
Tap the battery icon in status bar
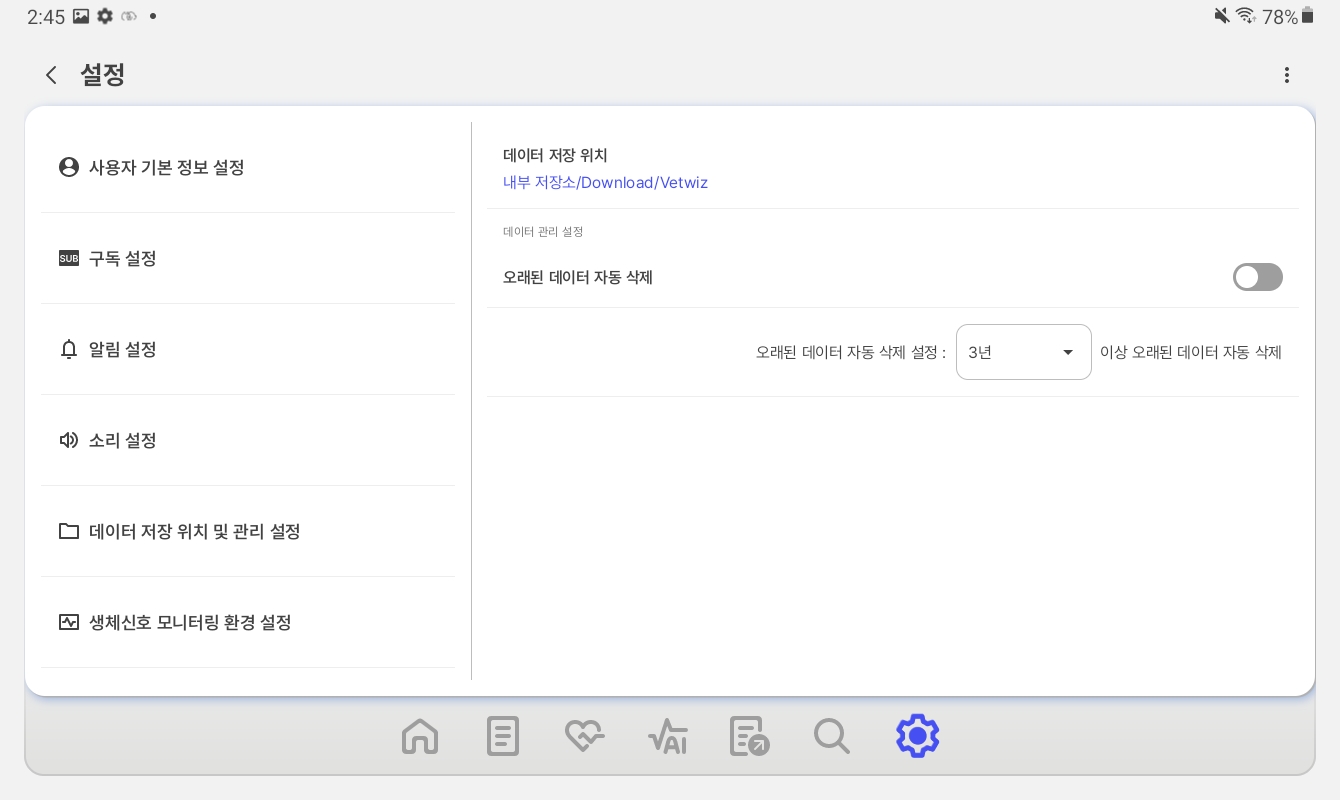(1307, 15)
